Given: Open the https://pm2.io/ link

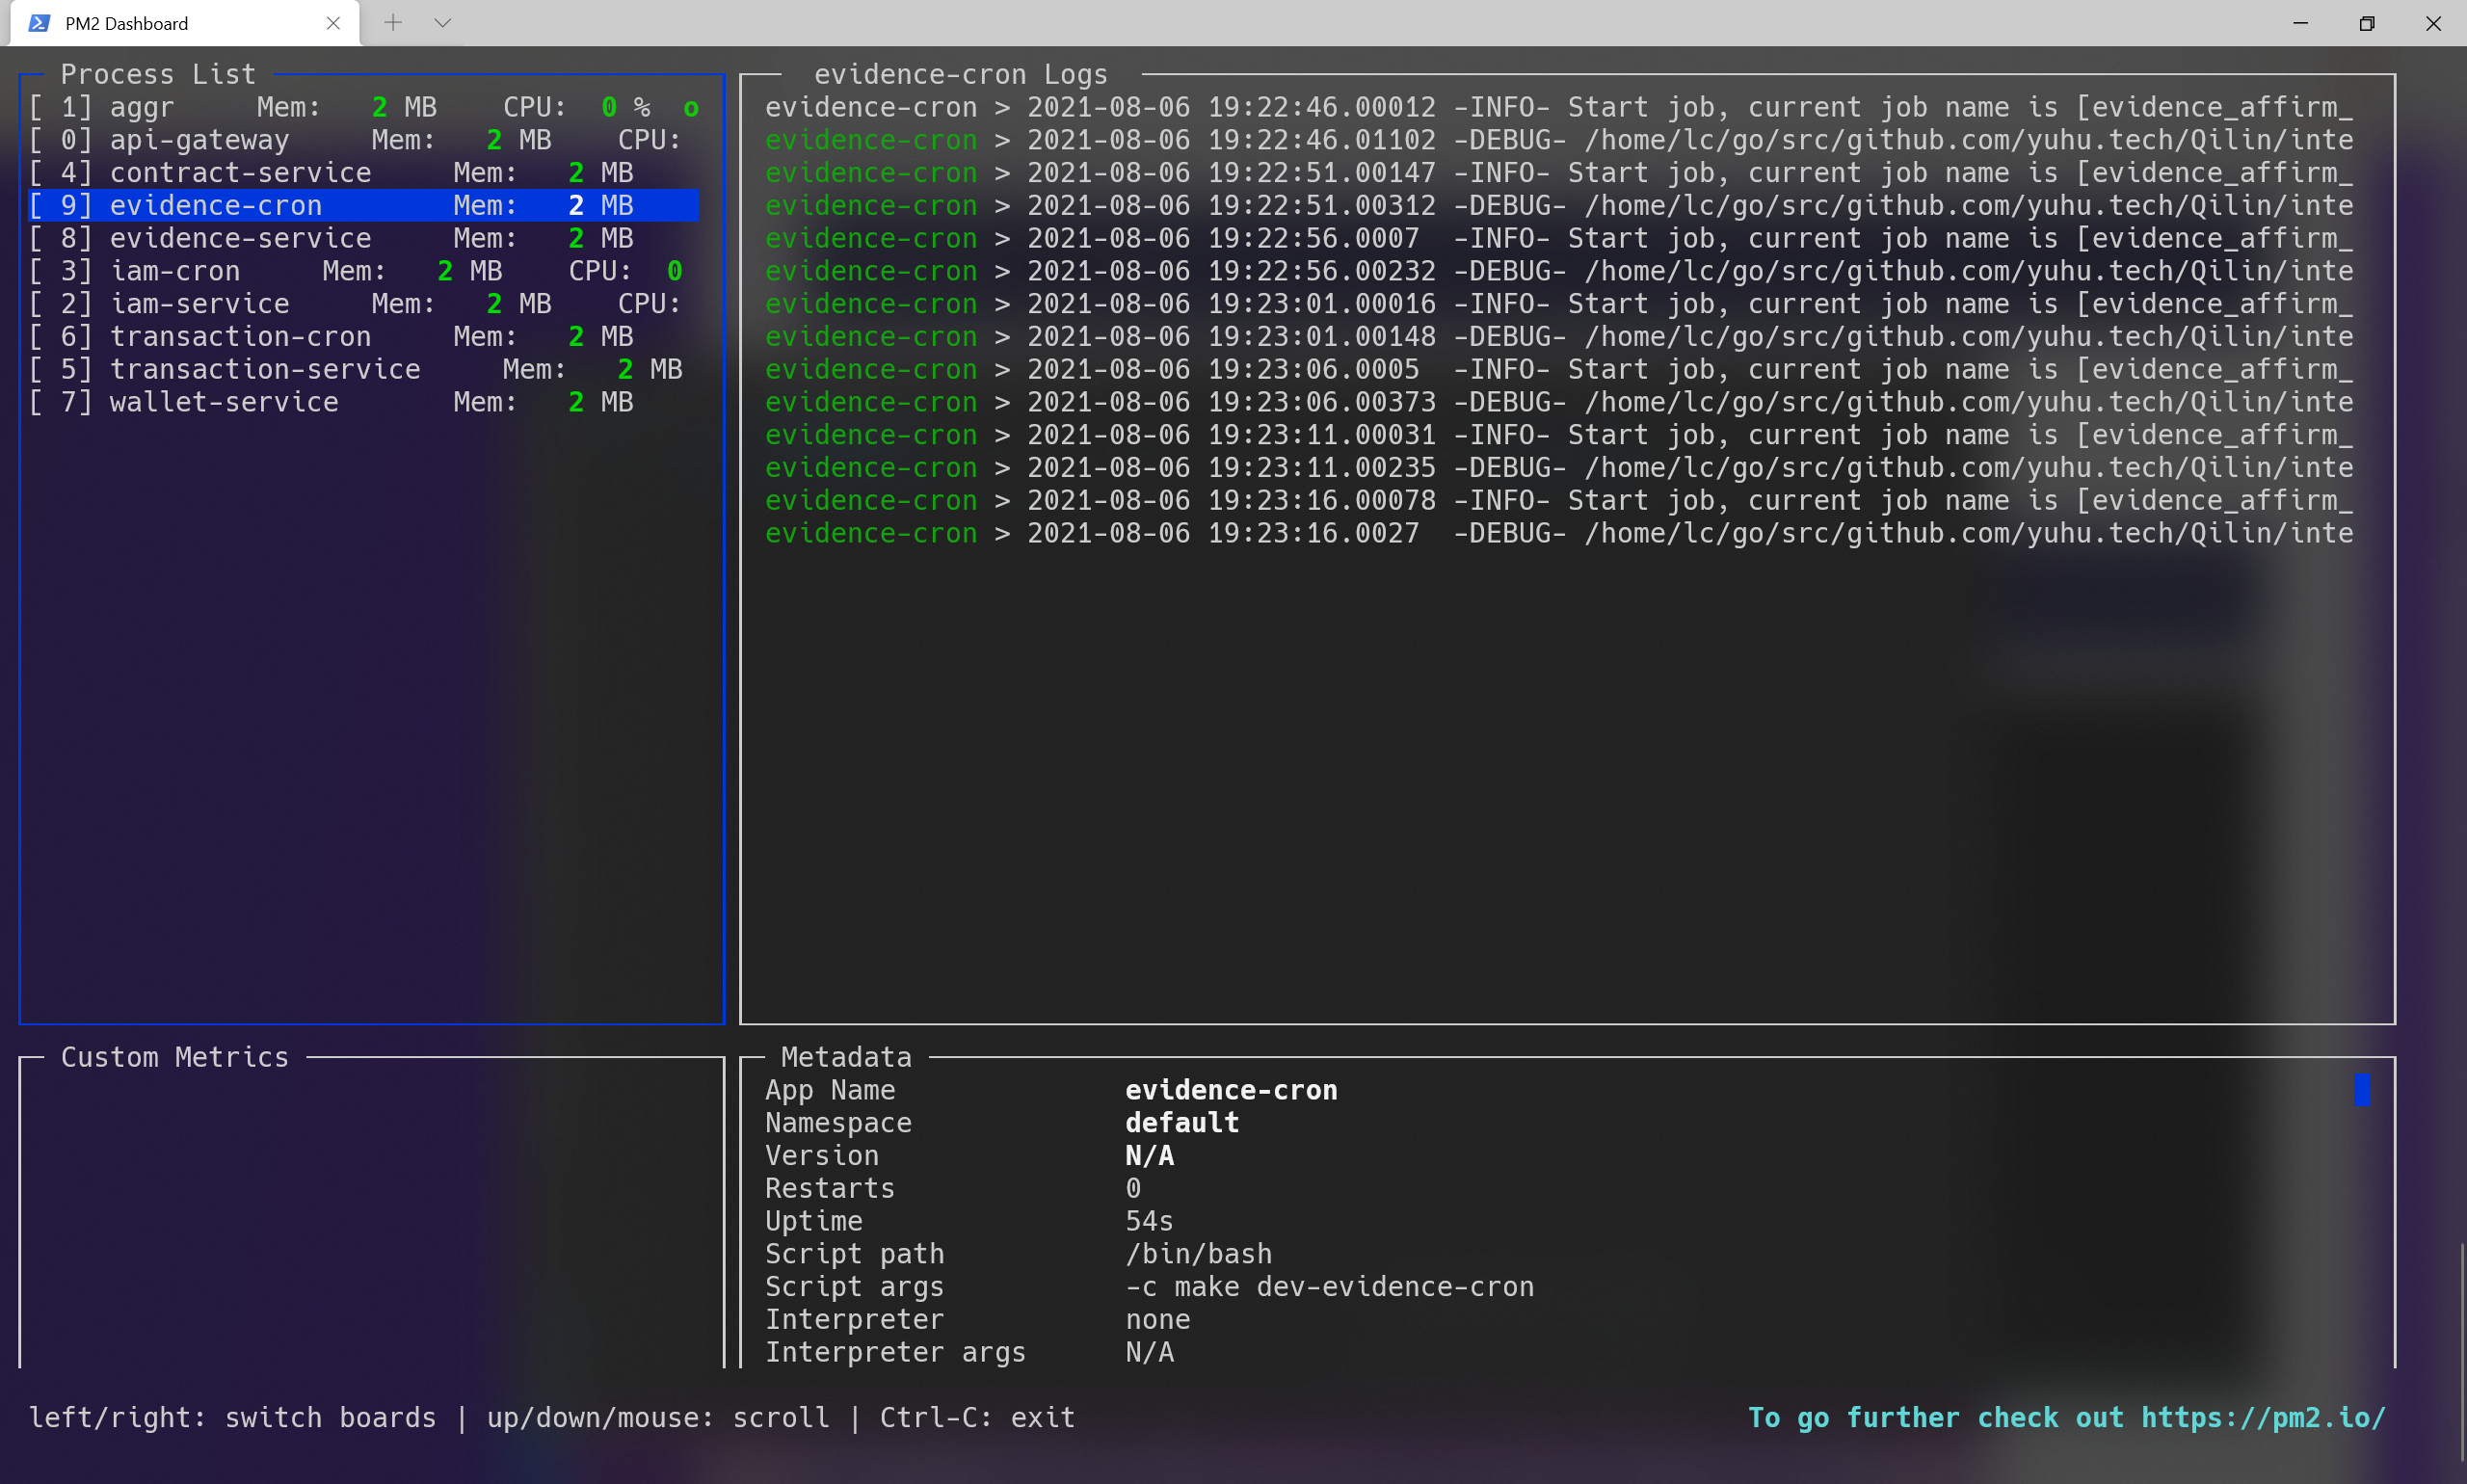Looking at the screenshot, I should click(x=2262, y=1417).
